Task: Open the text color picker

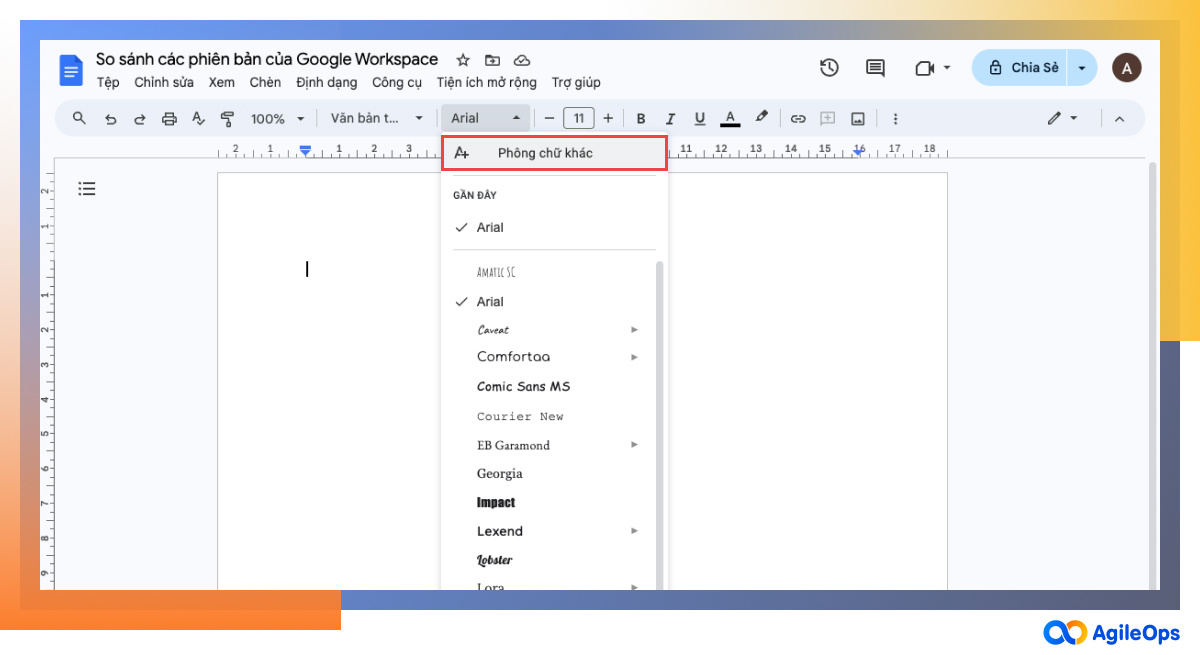Action: coord(729,118)
